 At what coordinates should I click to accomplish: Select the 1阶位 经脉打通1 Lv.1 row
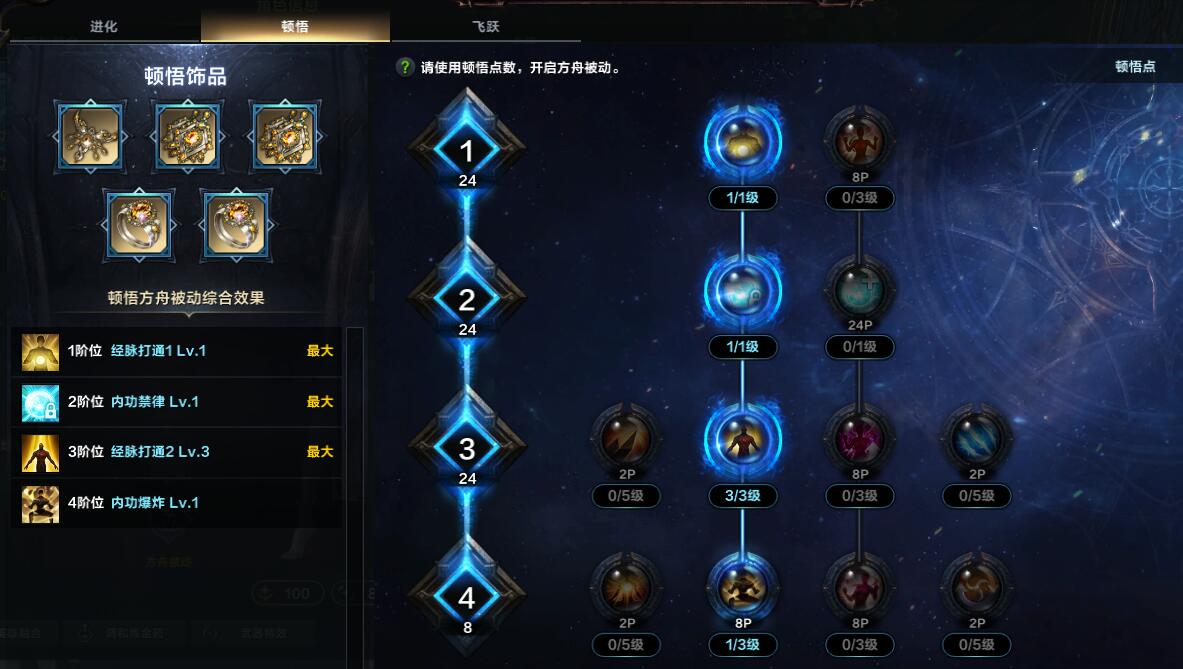click(177, 351)
